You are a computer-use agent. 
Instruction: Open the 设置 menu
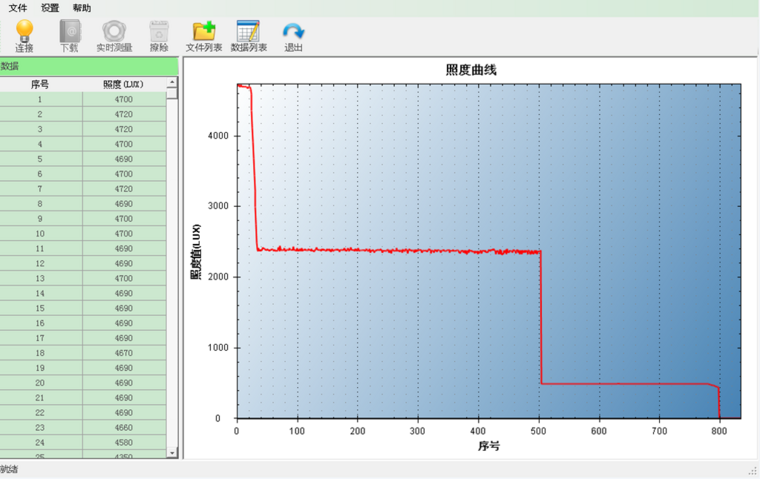(50, 8)
